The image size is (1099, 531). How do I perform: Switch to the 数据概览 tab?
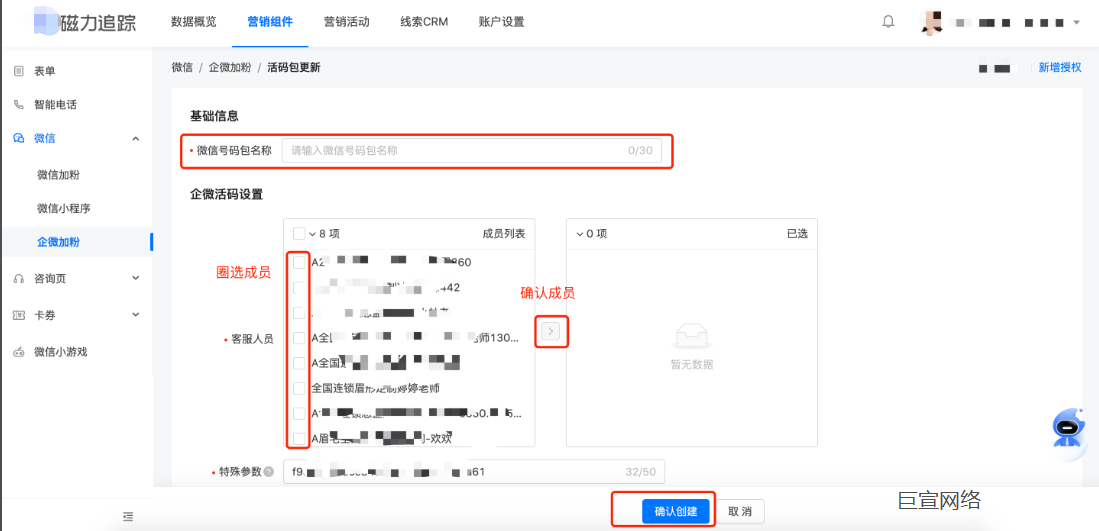coord(194,22)
